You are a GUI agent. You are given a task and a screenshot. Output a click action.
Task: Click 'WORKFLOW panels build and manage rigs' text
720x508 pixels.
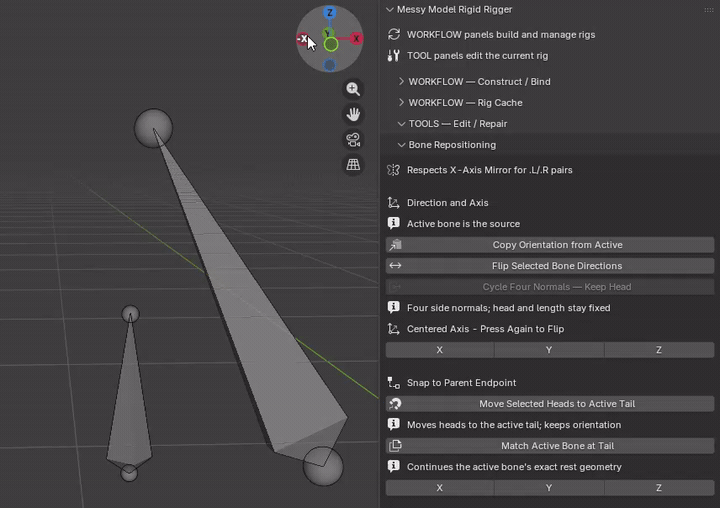501,34
